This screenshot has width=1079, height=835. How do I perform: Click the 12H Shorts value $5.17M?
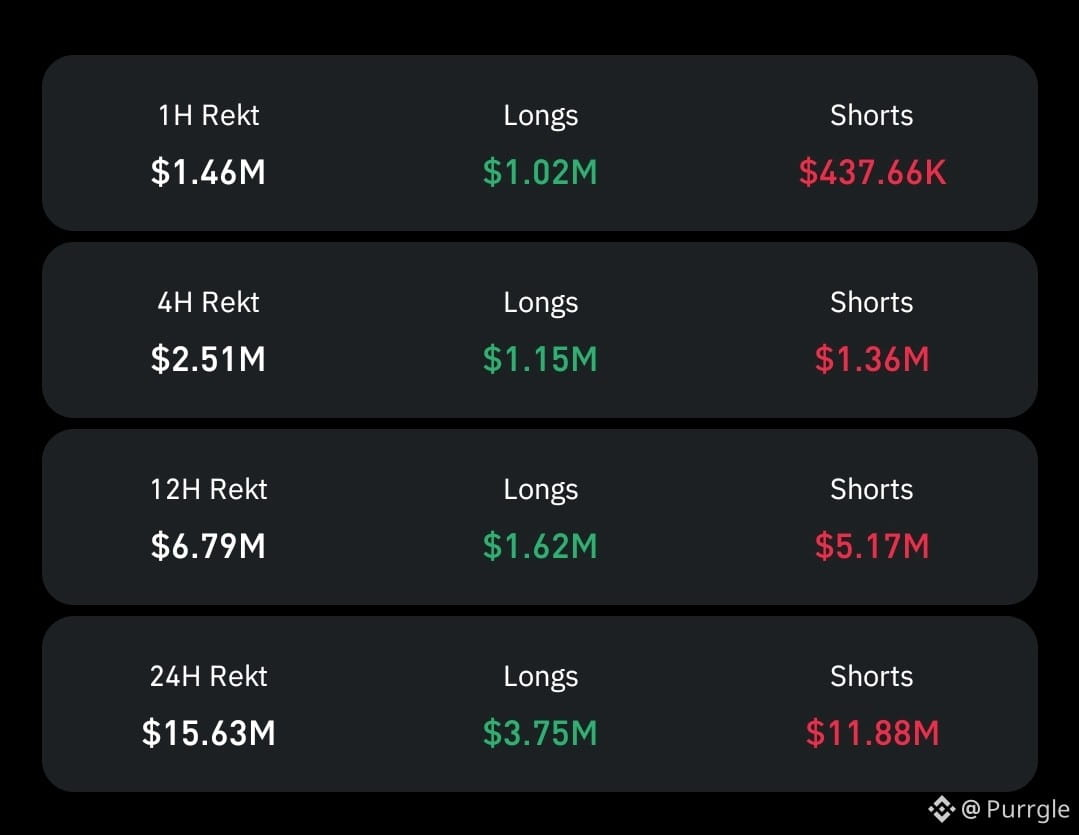pyautogui.click(x=873, y=547)
